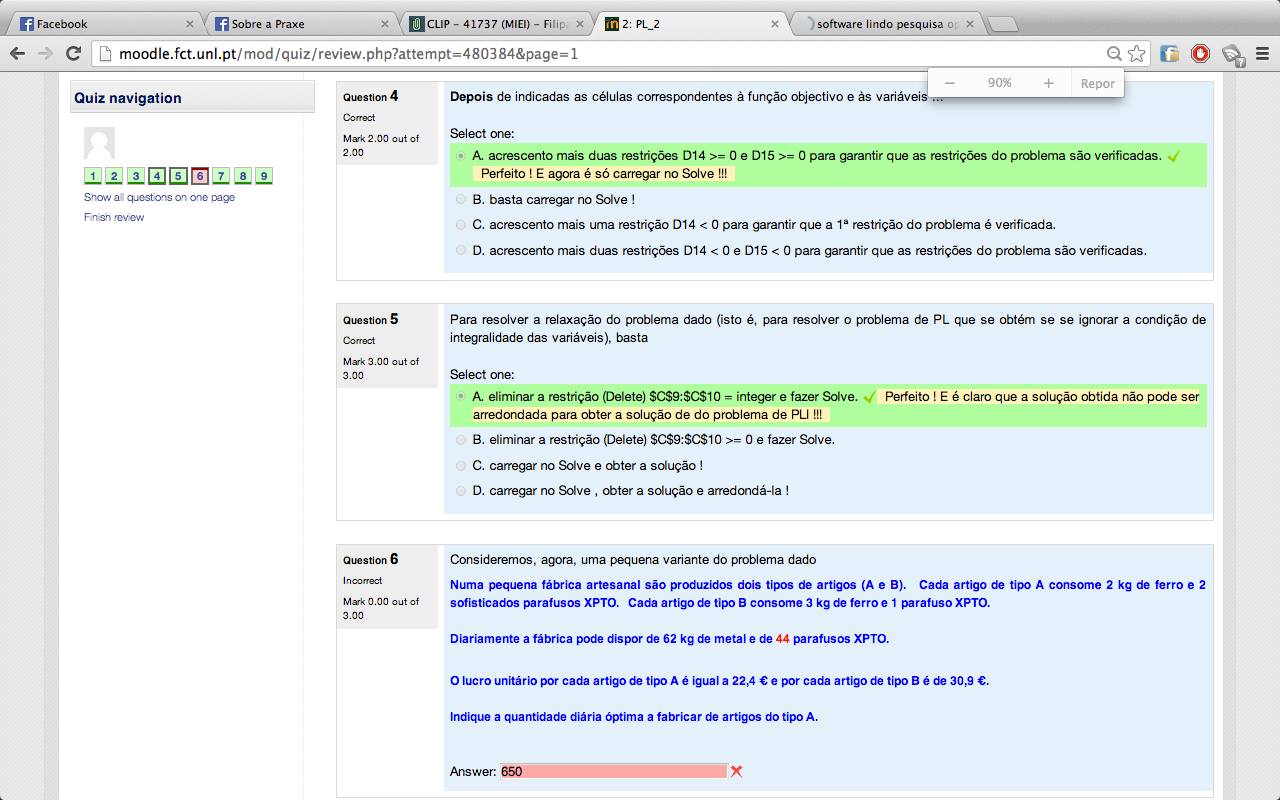Viewport: 1280px width, 800px height.
Task: Click the zoom magnifier icon in address bar
Action: [1114, 54]
